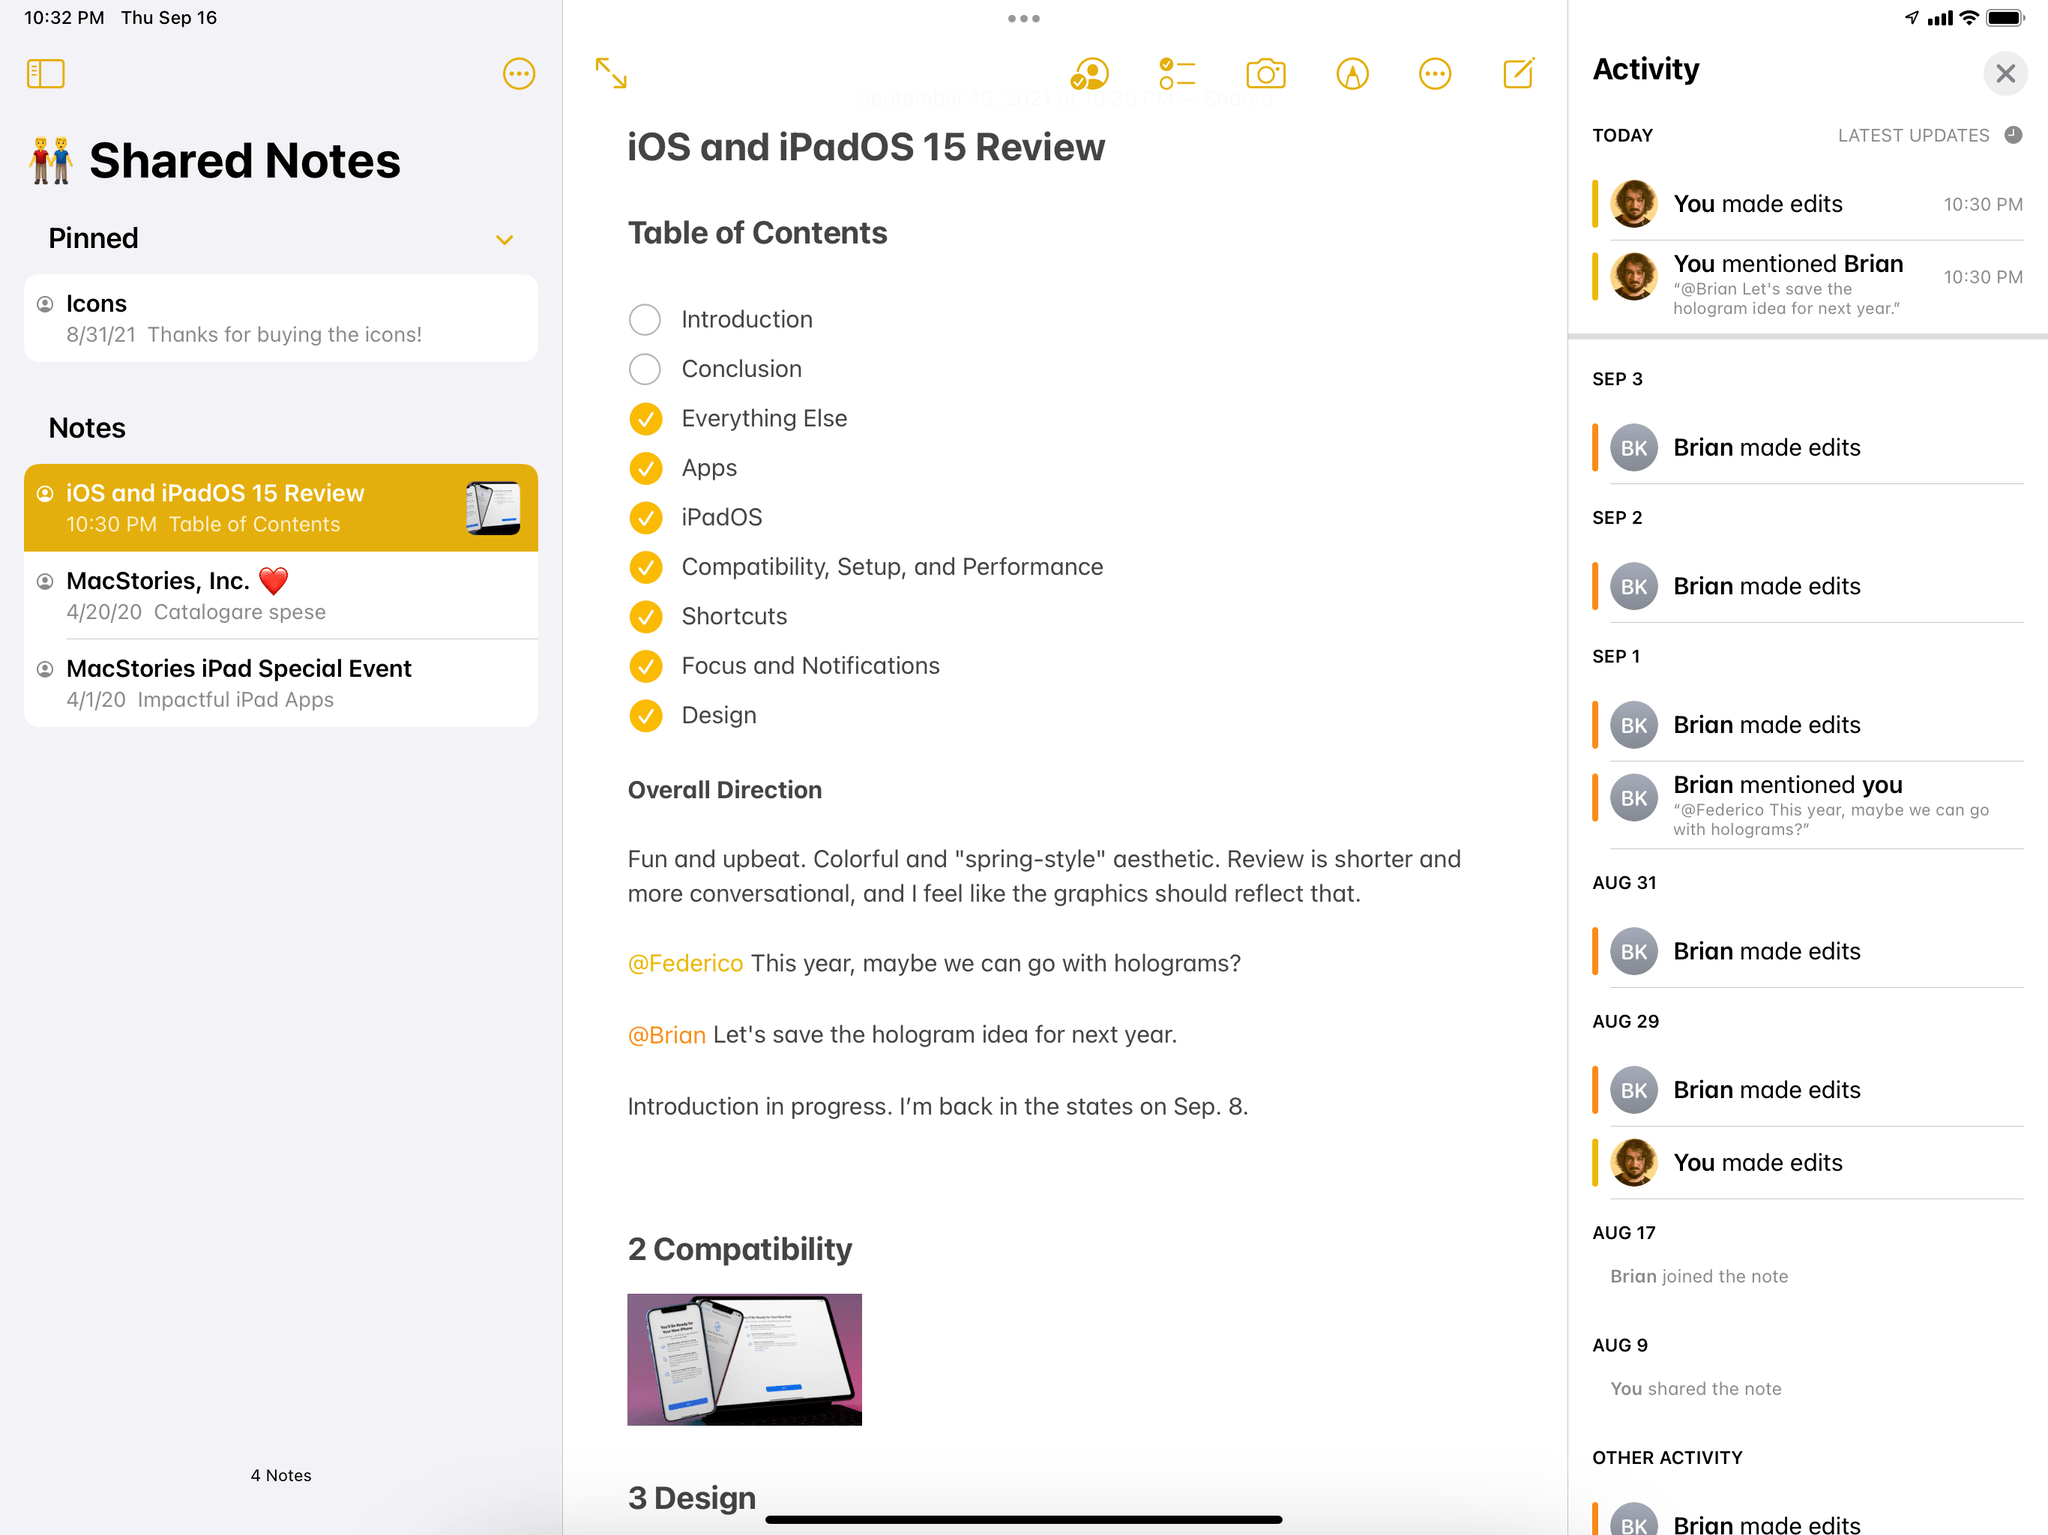Screen dimensions: 2048x1535
Task: Tap the Table of Contents heading
Action: coord(757,232)
